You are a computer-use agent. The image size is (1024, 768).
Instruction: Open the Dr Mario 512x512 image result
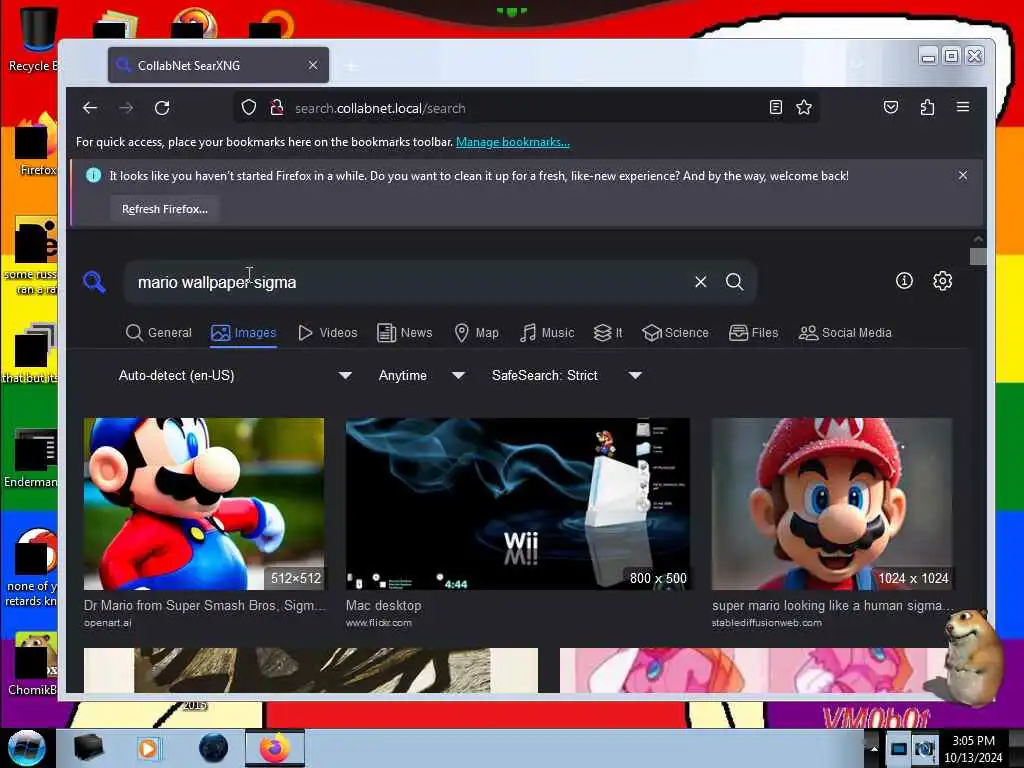click(x=204, y=504)
